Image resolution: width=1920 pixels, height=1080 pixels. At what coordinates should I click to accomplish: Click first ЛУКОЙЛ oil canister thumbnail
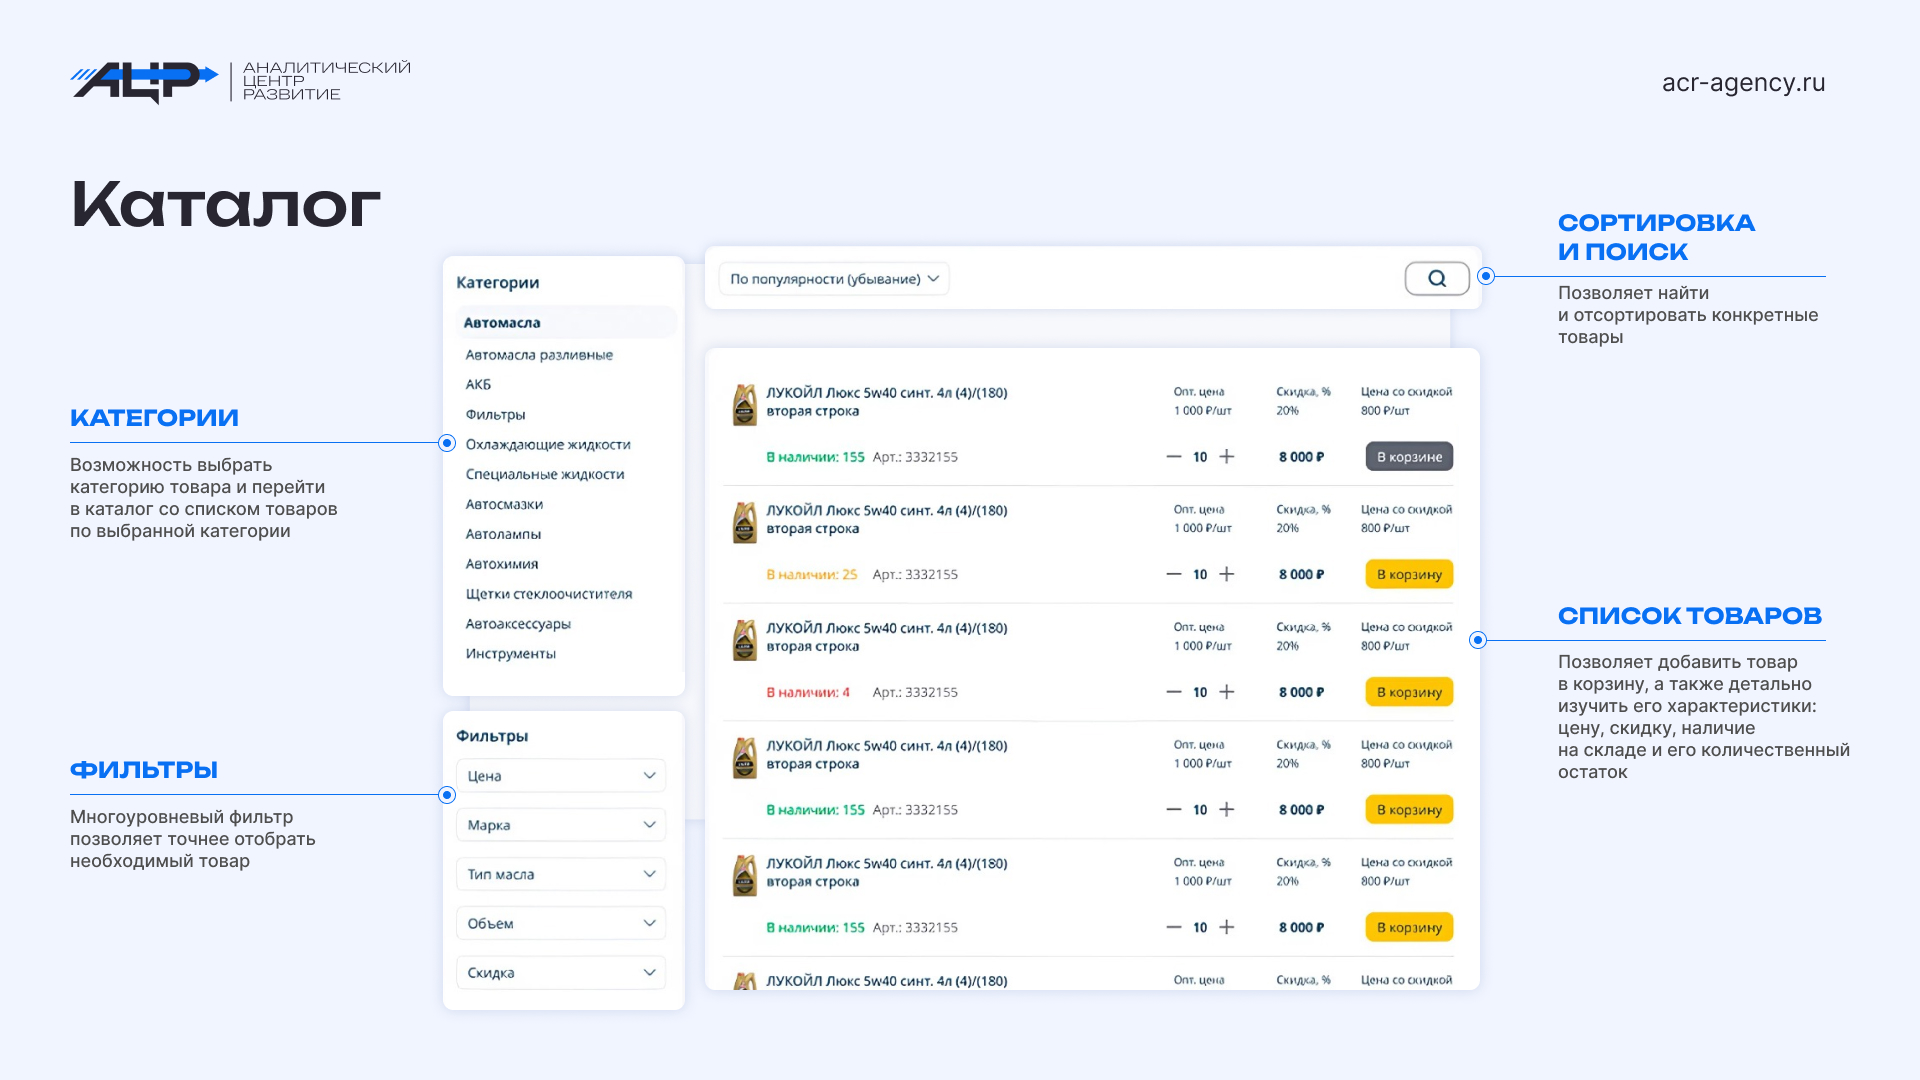point(745,405)
